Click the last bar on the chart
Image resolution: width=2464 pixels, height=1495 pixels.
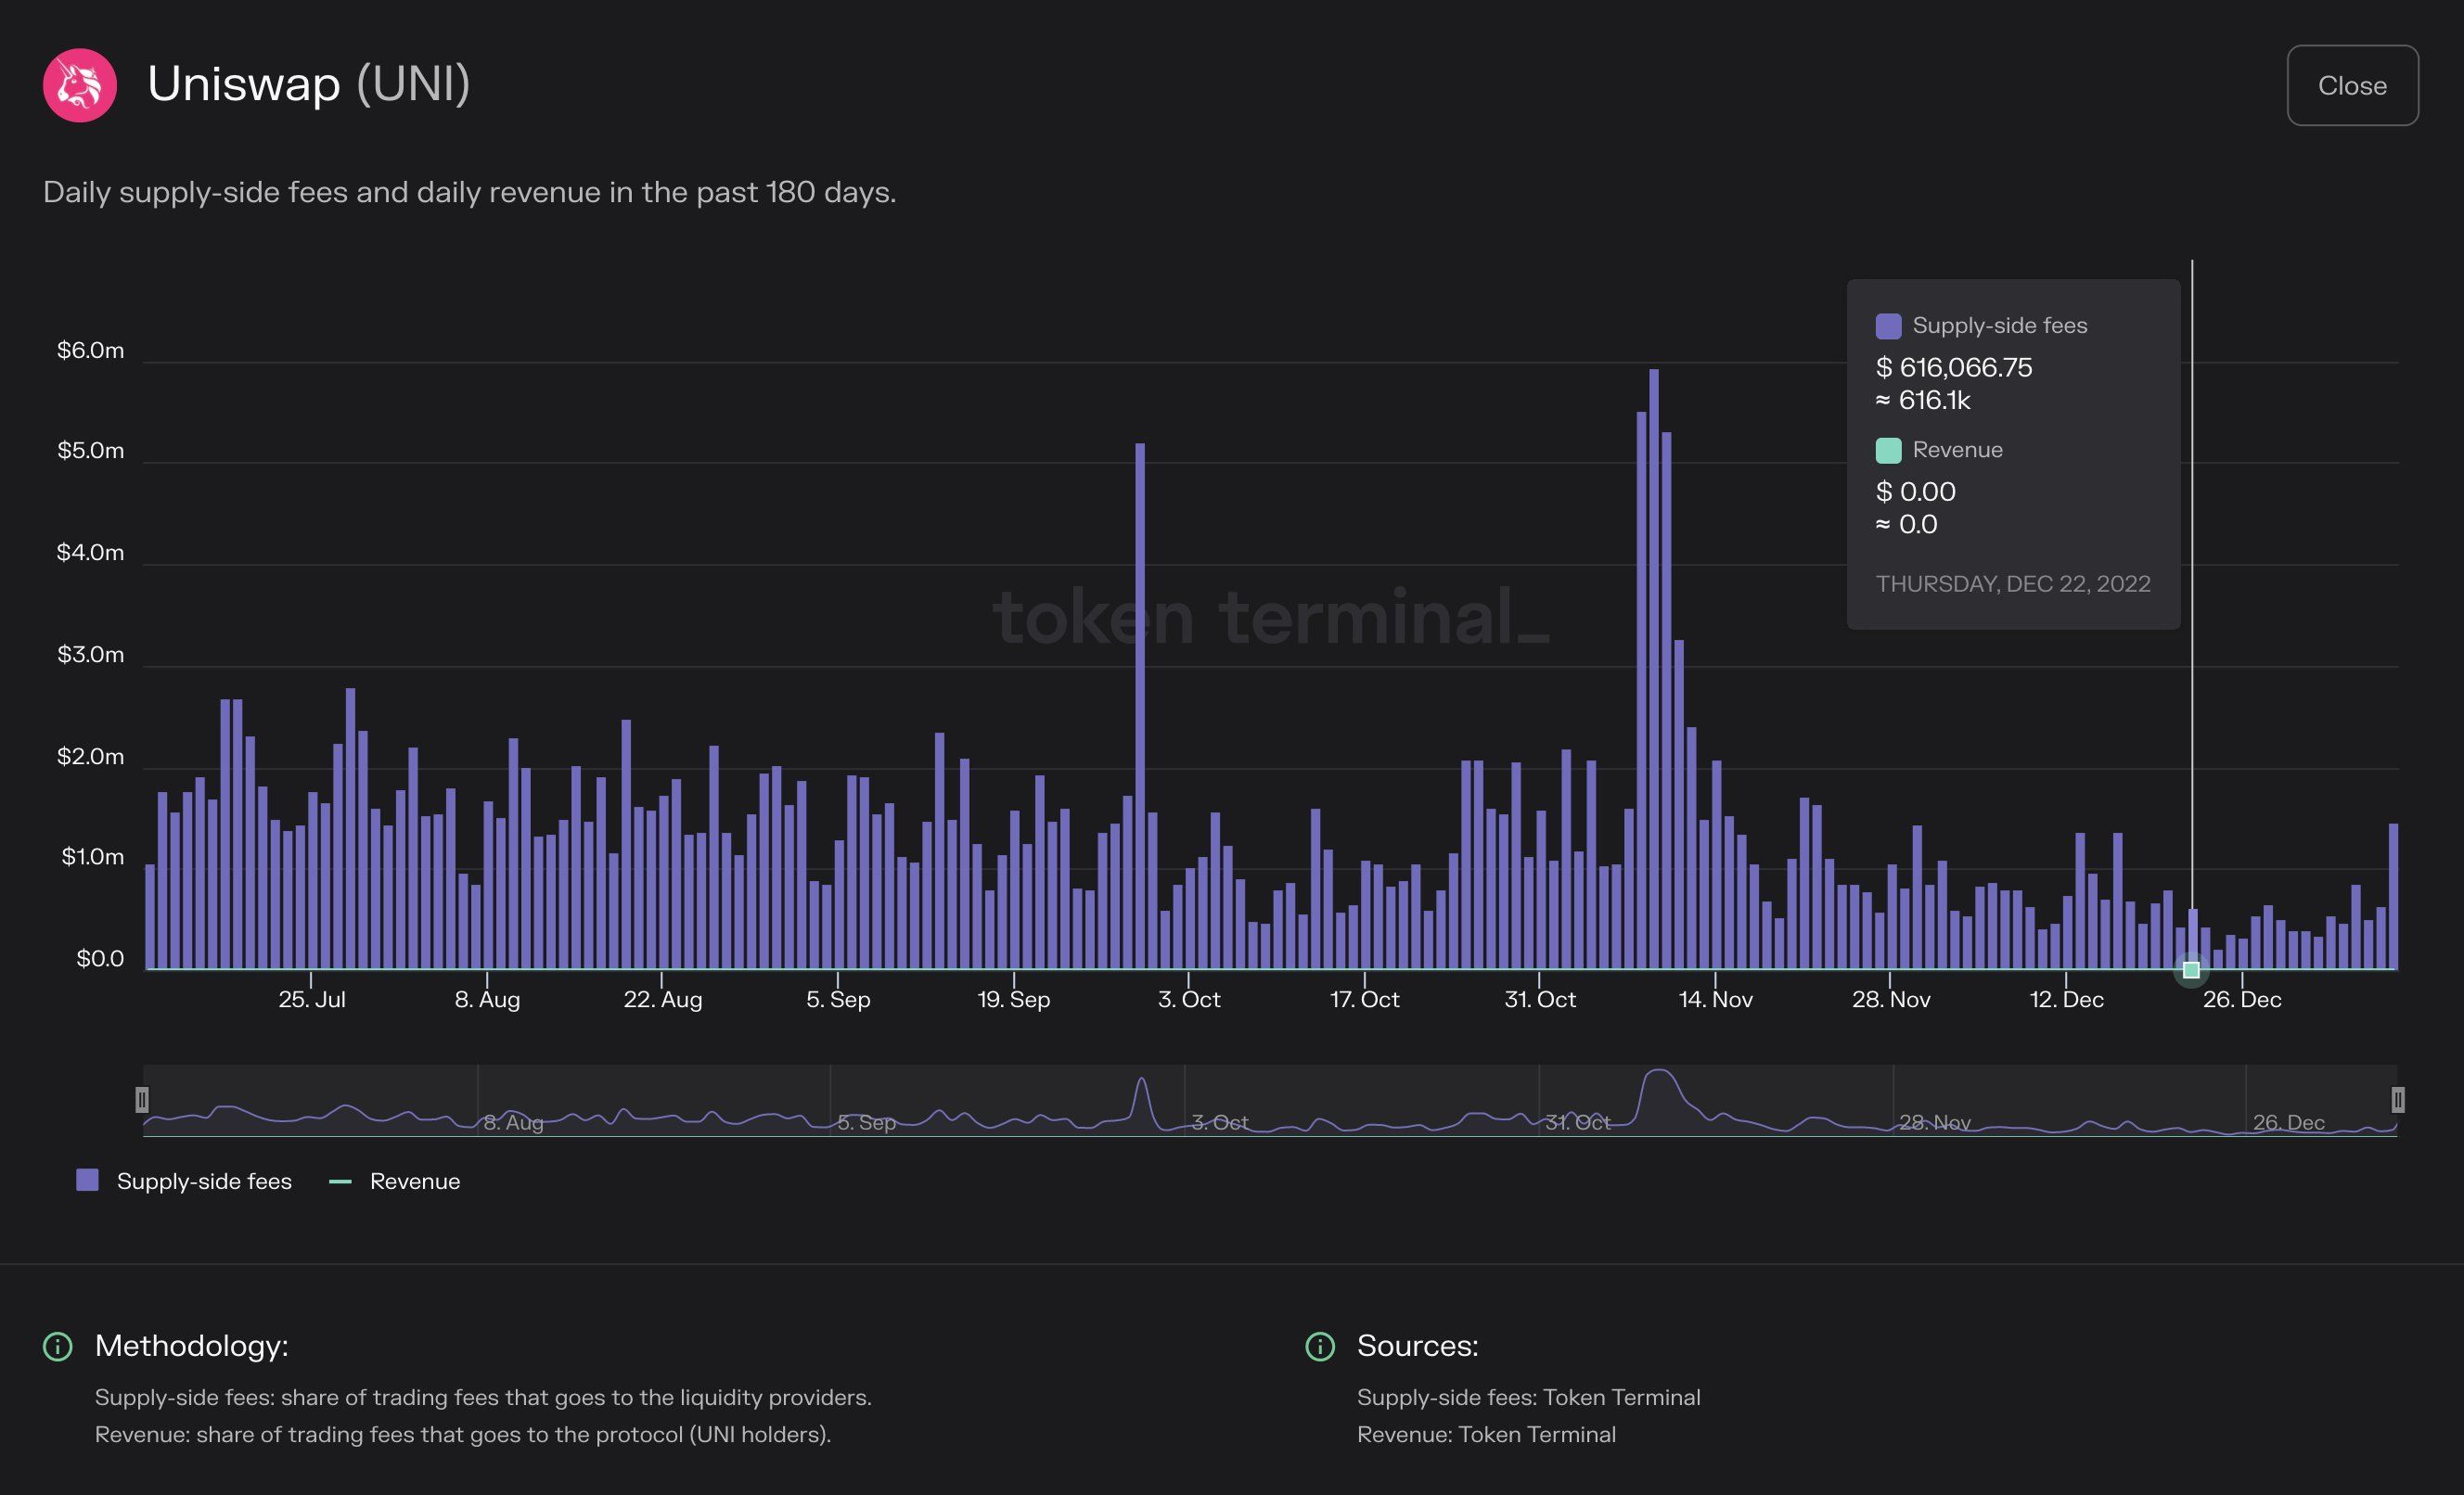2393,896
